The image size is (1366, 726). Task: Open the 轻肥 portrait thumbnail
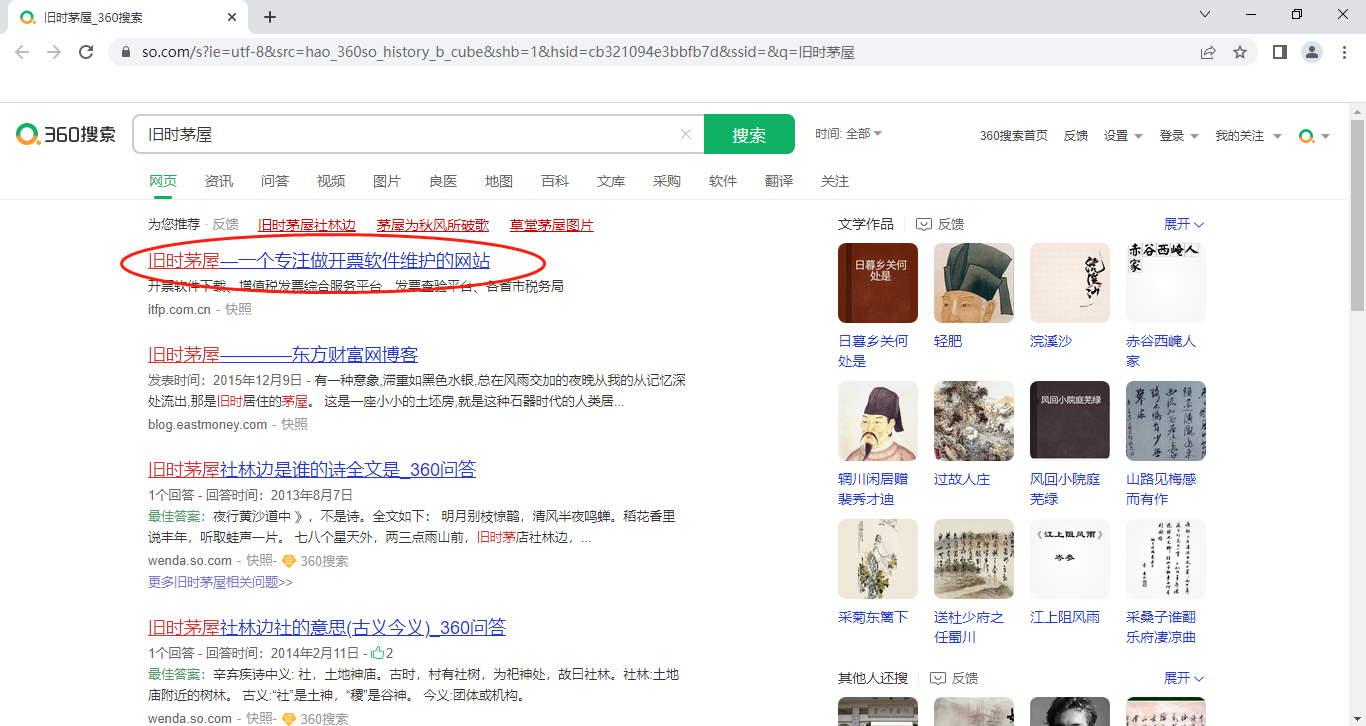point(974,282)
